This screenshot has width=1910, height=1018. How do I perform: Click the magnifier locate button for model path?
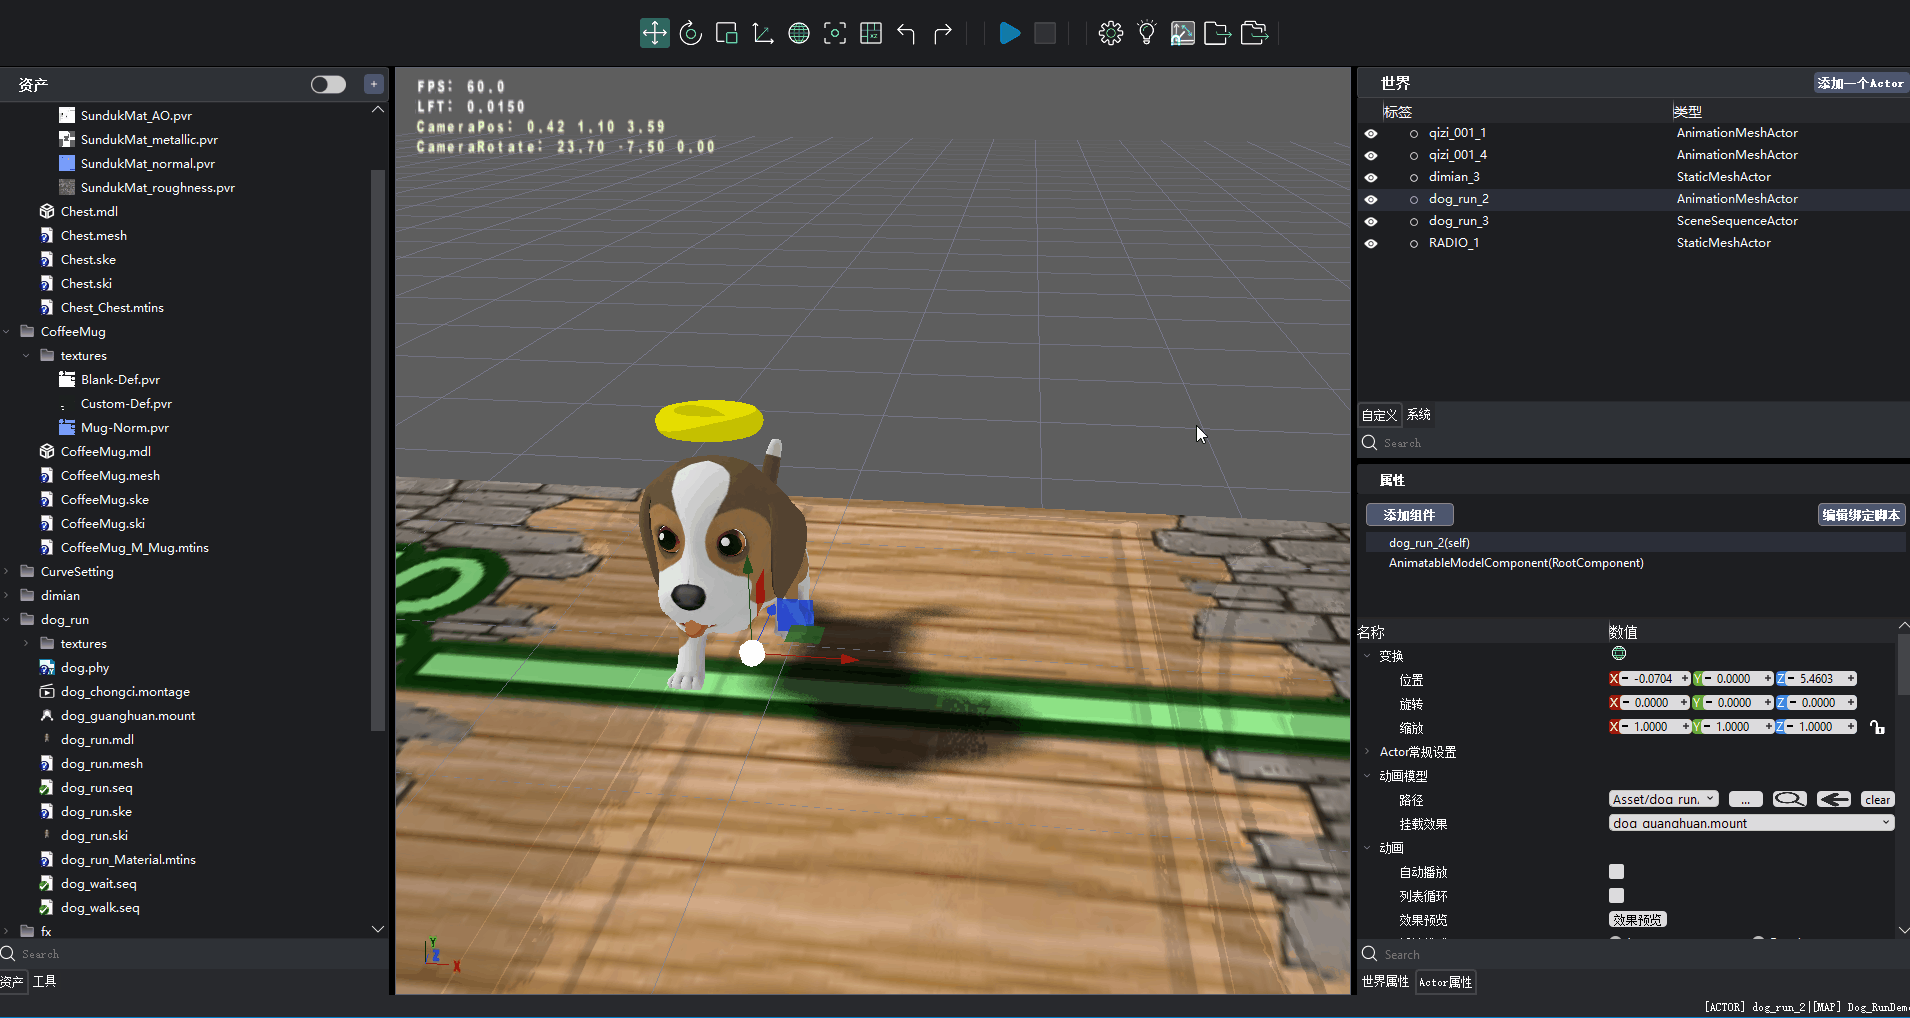(x=1790, y=799)
